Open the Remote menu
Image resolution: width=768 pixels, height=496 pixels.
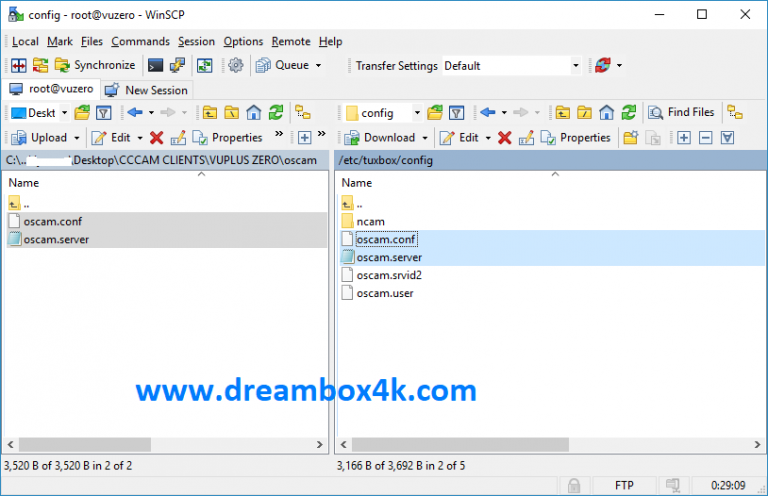click(x=291, y=42)
